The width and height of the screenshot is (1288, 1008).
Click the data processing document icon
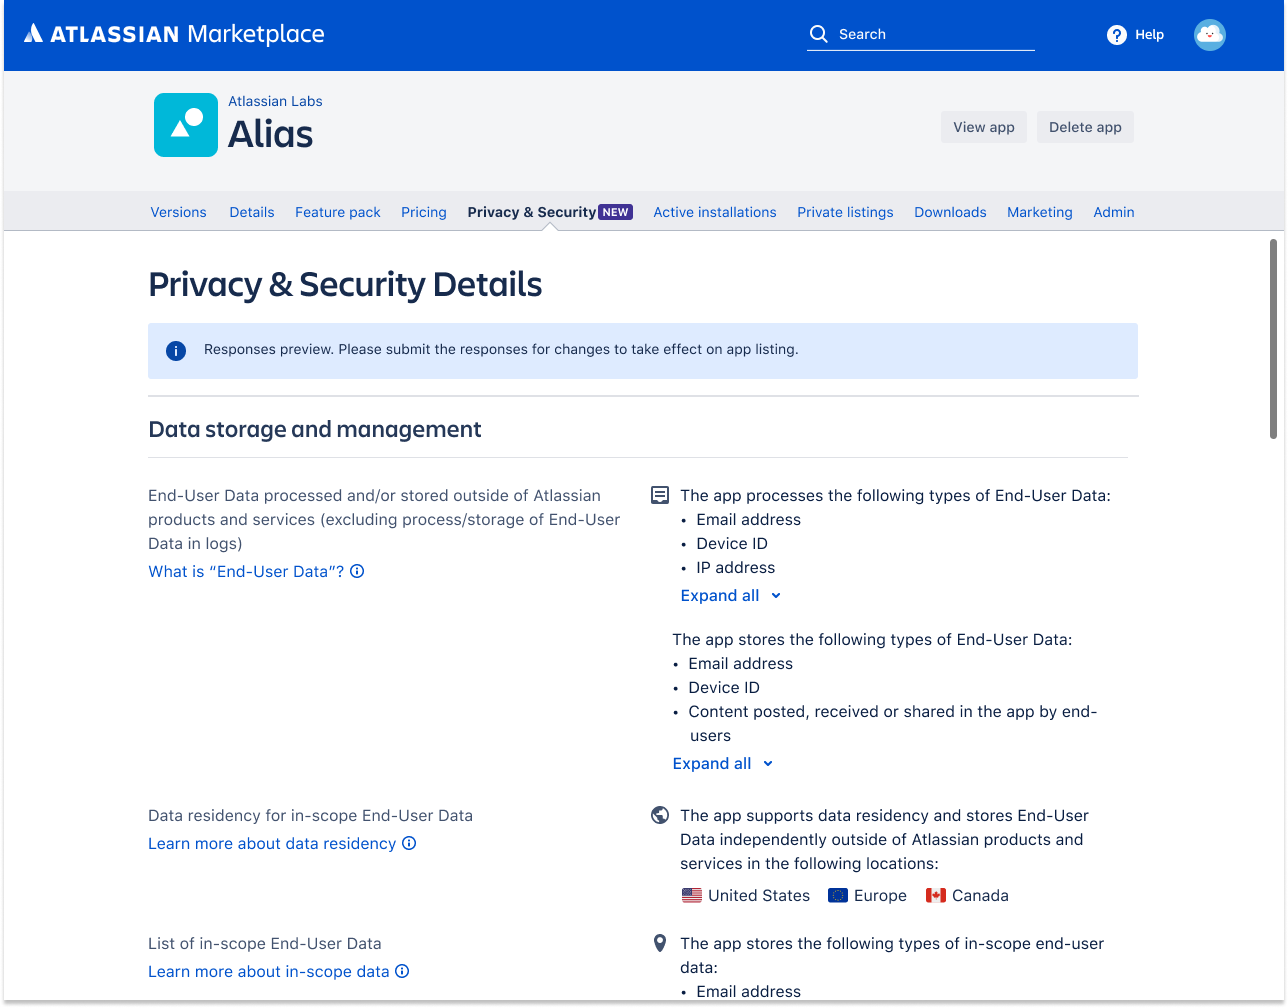tap(660, 495)
